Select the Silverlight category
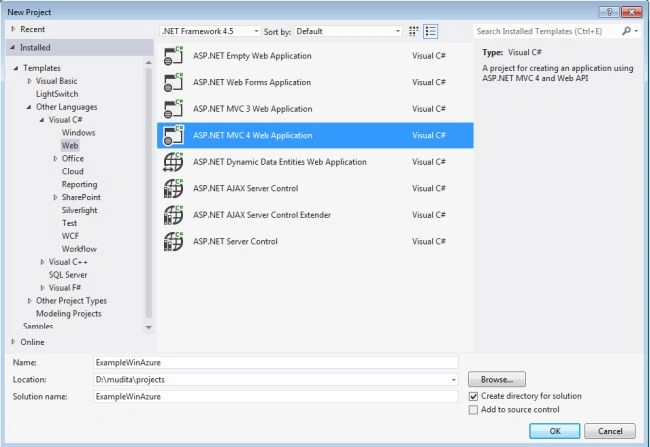 (x=79, y=210)
